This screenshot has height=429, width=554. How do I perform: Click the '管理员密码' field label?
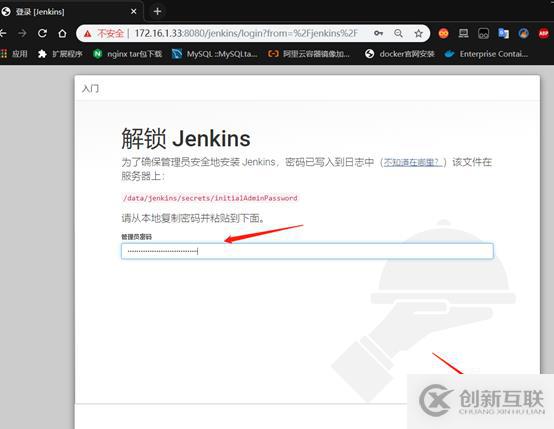pyautogui.click(x=136, y=237)
